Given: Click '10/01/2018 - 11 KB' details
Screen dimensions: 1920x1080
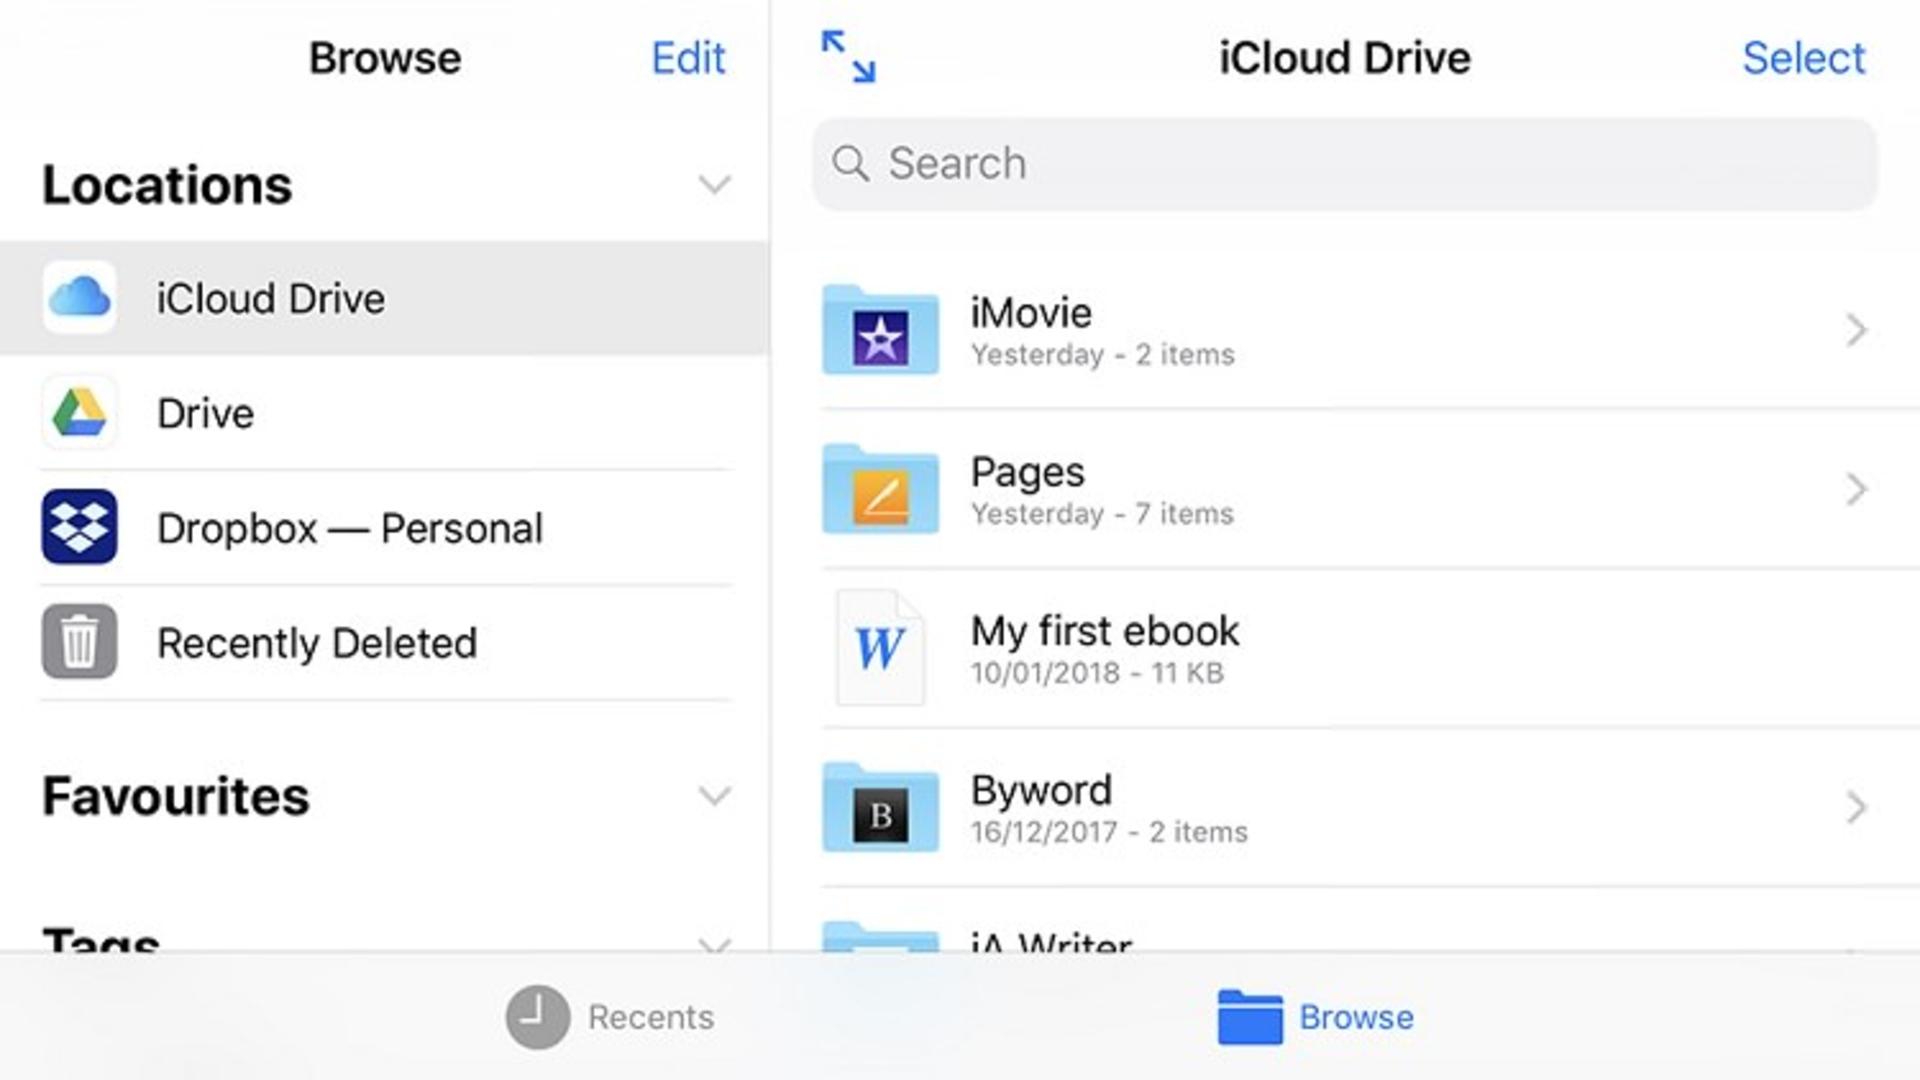Looking at the screenshot, I should coord(1097,673).
